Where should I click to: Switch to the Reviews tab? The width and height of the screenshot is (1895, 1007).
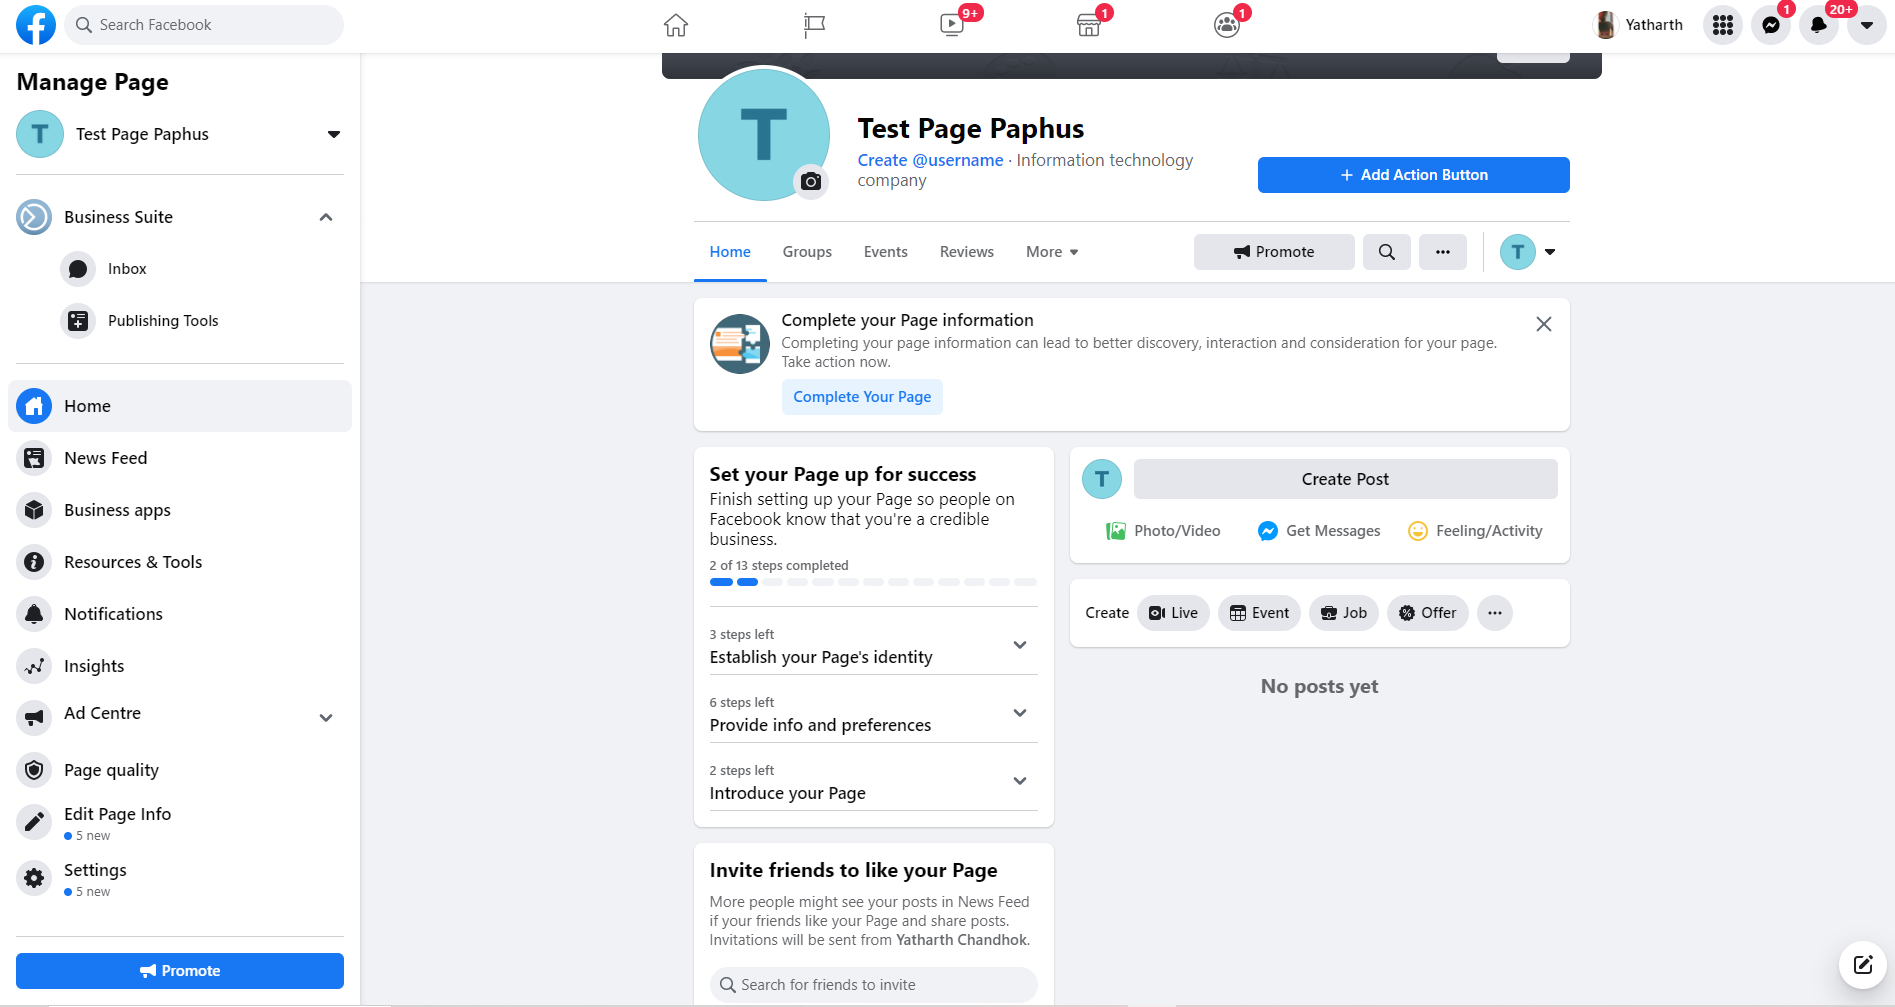[x=967, y=252]
